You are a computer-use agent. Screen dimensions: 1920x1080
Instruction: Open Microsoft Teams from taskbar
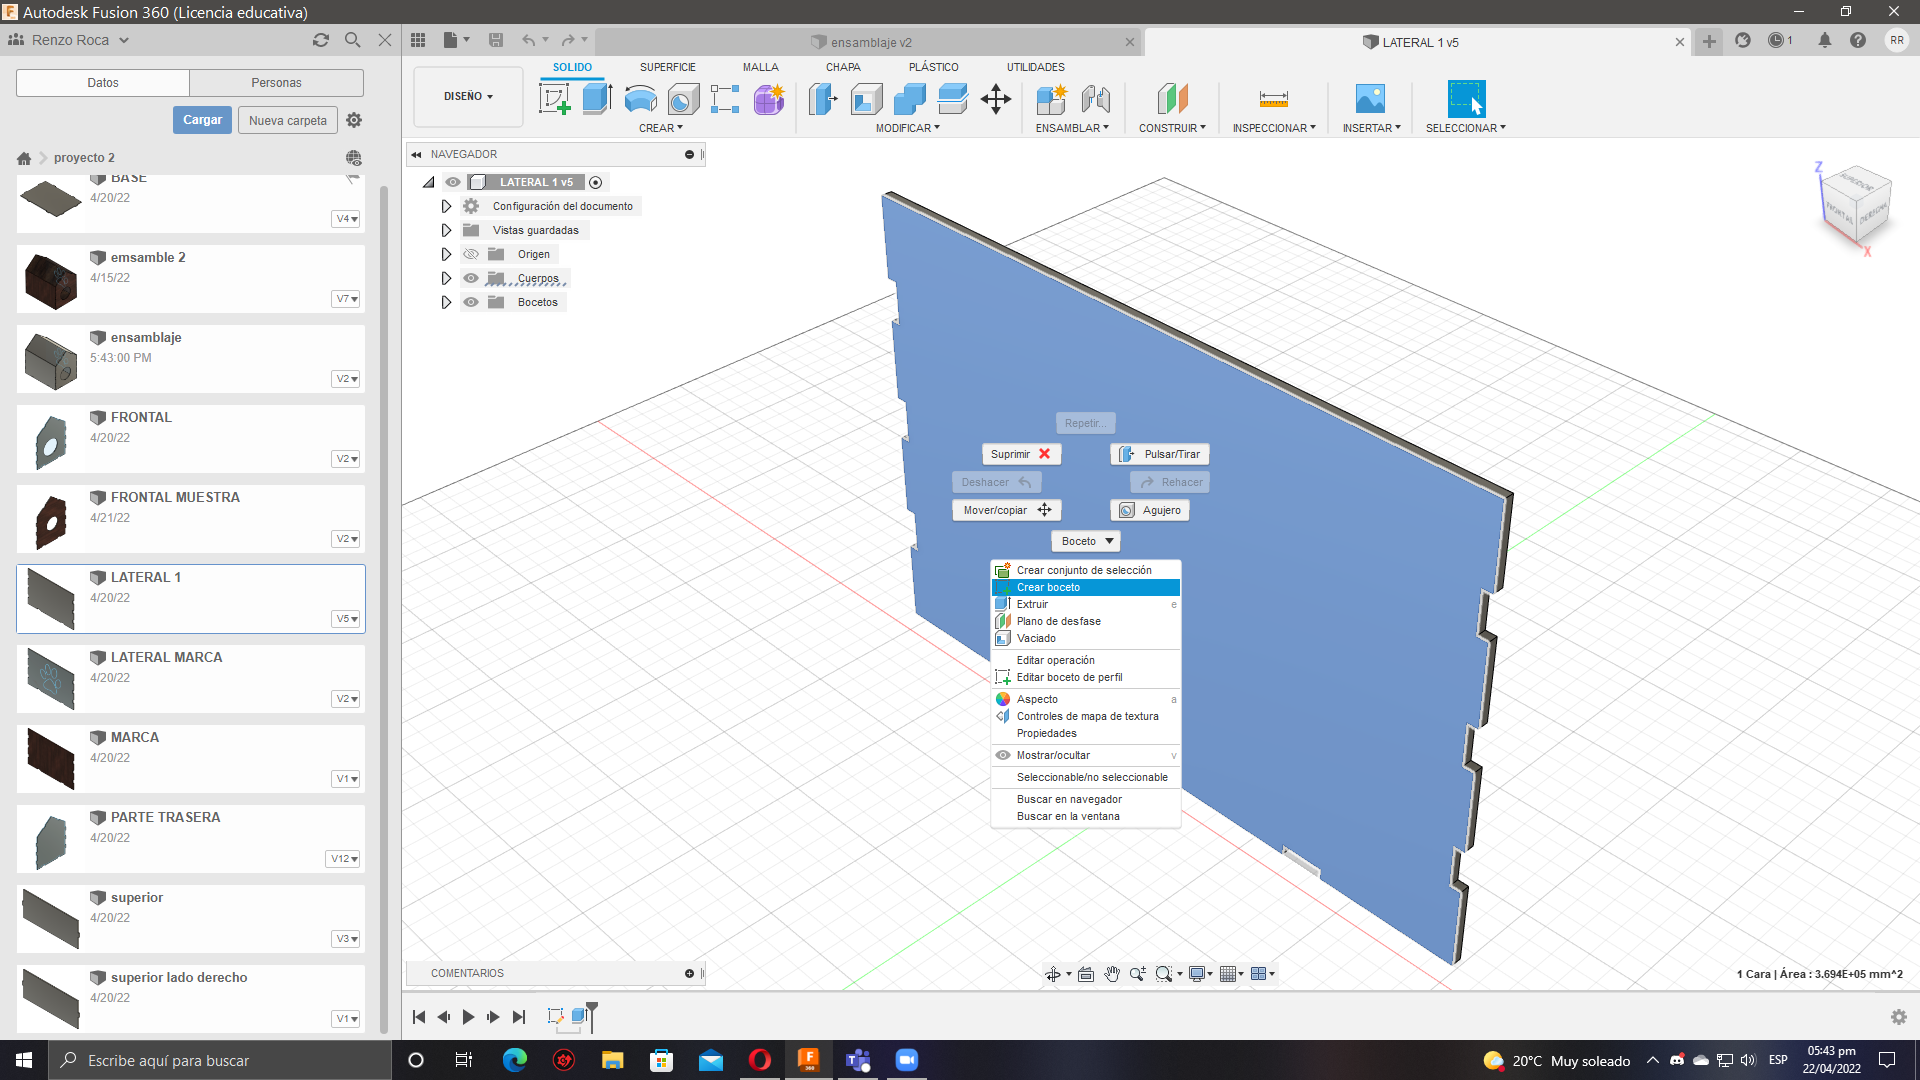[x=858, y=1060]
